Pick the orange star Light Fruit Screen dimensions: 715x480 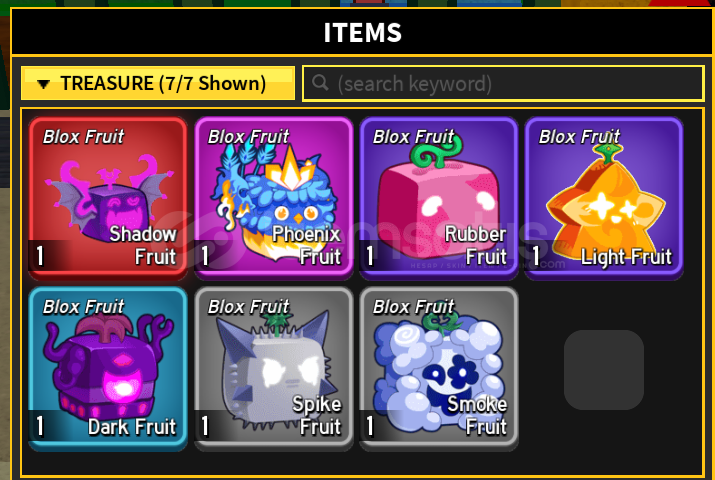(x=604, y=198)
